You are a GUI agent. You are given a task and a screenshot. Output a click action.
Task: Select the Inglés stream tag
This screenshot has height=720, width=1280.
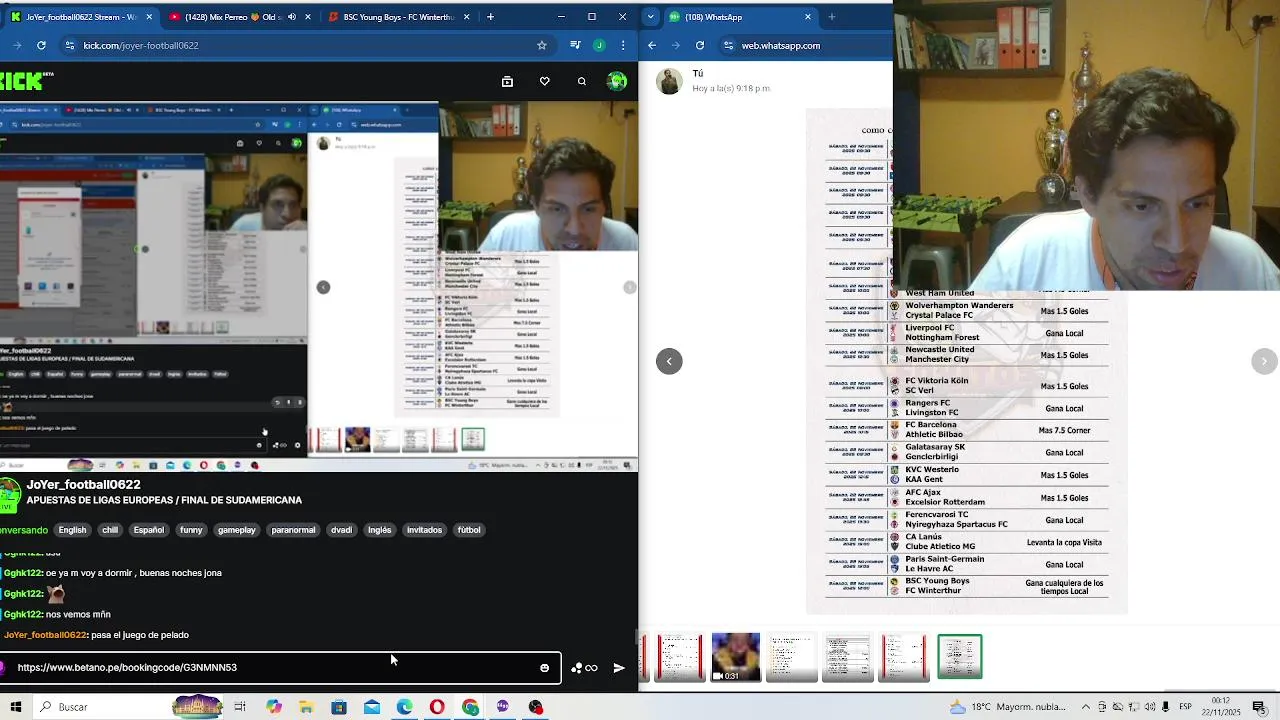(x=380, y=530)
